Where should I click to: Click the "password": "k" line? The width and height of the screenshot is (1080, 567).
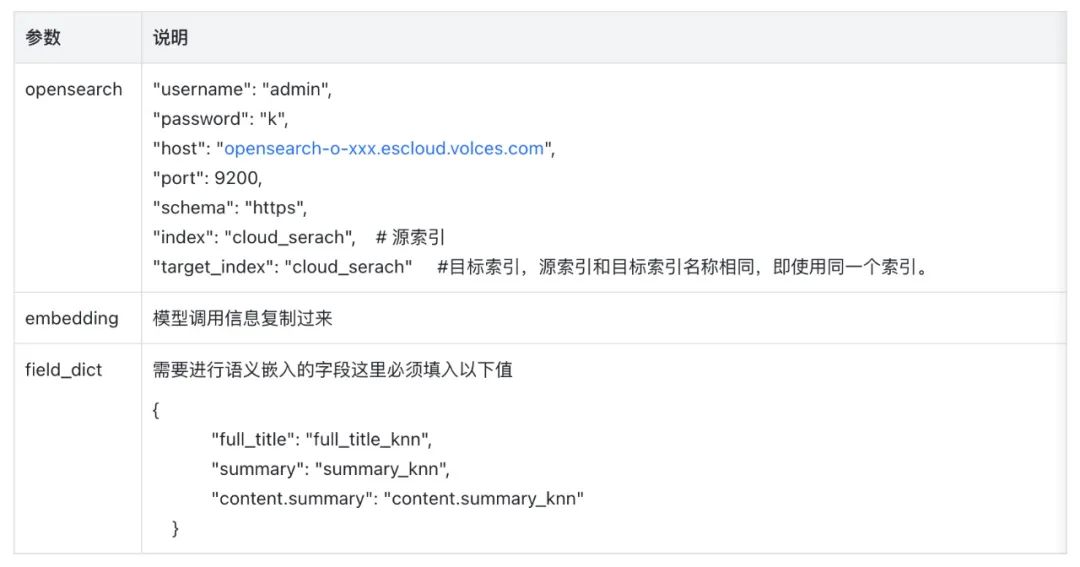(220, 119)
